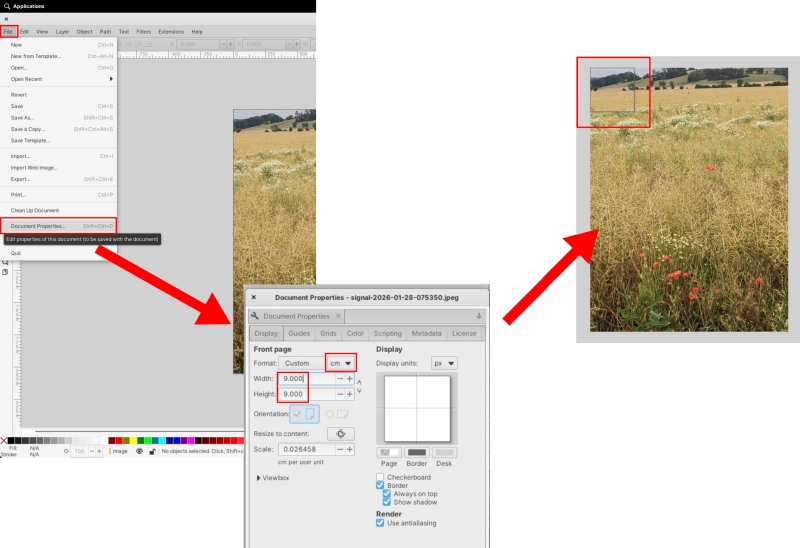
Task: Click the no-color X swatch in palette
Action: (x=4, y=440)
